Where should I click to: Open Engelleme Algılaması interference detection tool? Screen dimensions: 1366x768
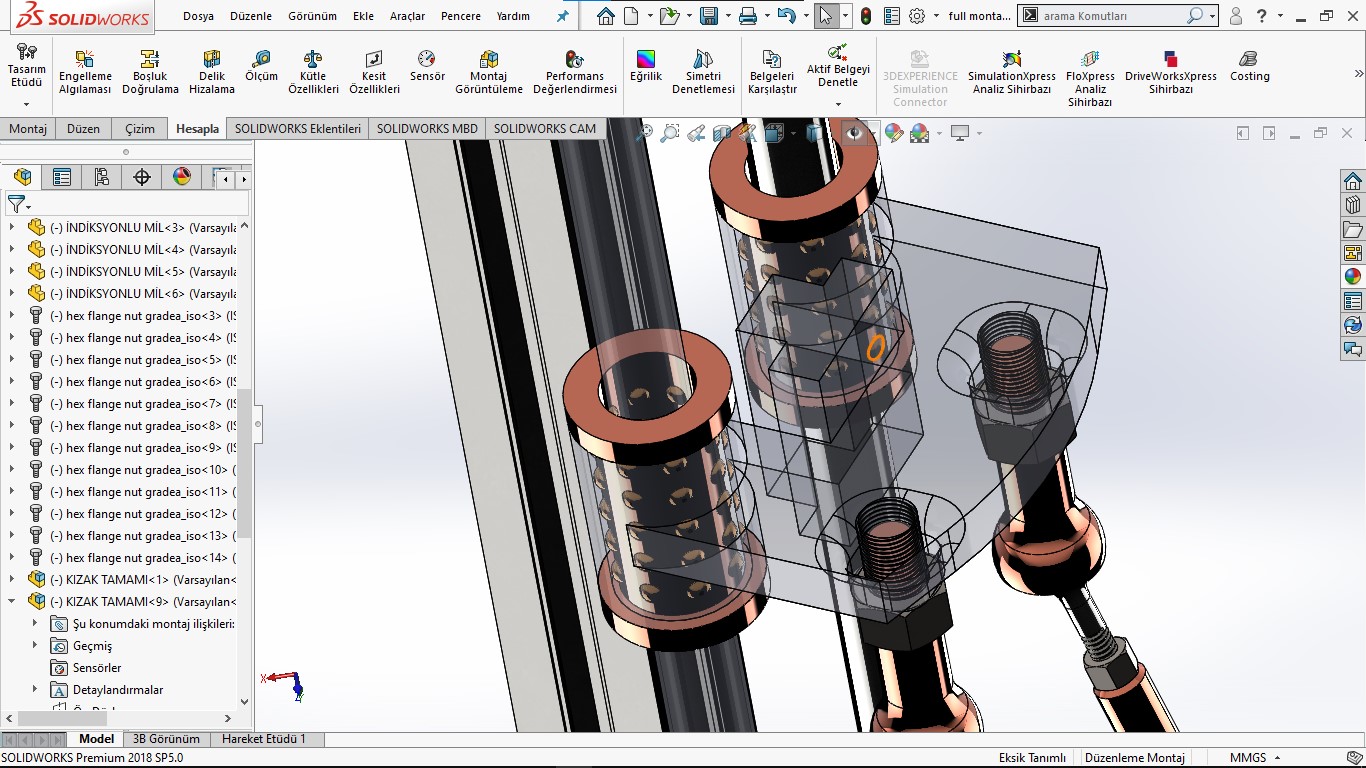[85, 72]
